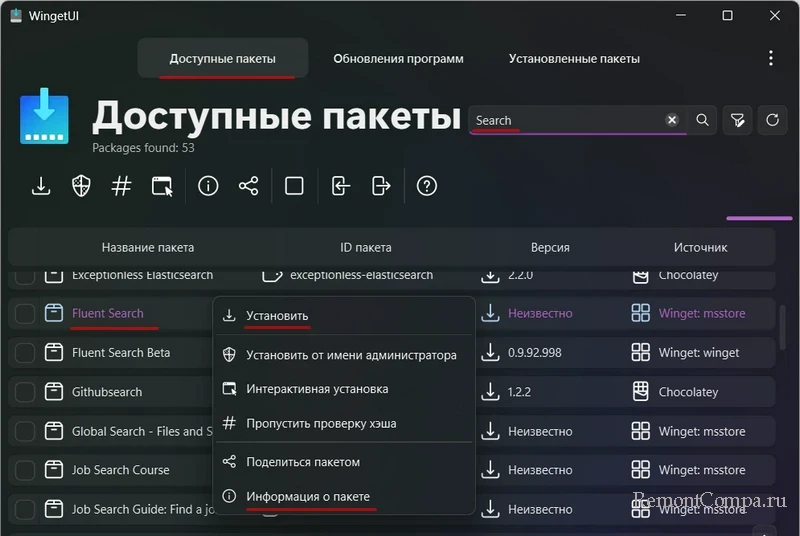Open package info toolbar icon

pyautogui.click(x=208, y=186)
